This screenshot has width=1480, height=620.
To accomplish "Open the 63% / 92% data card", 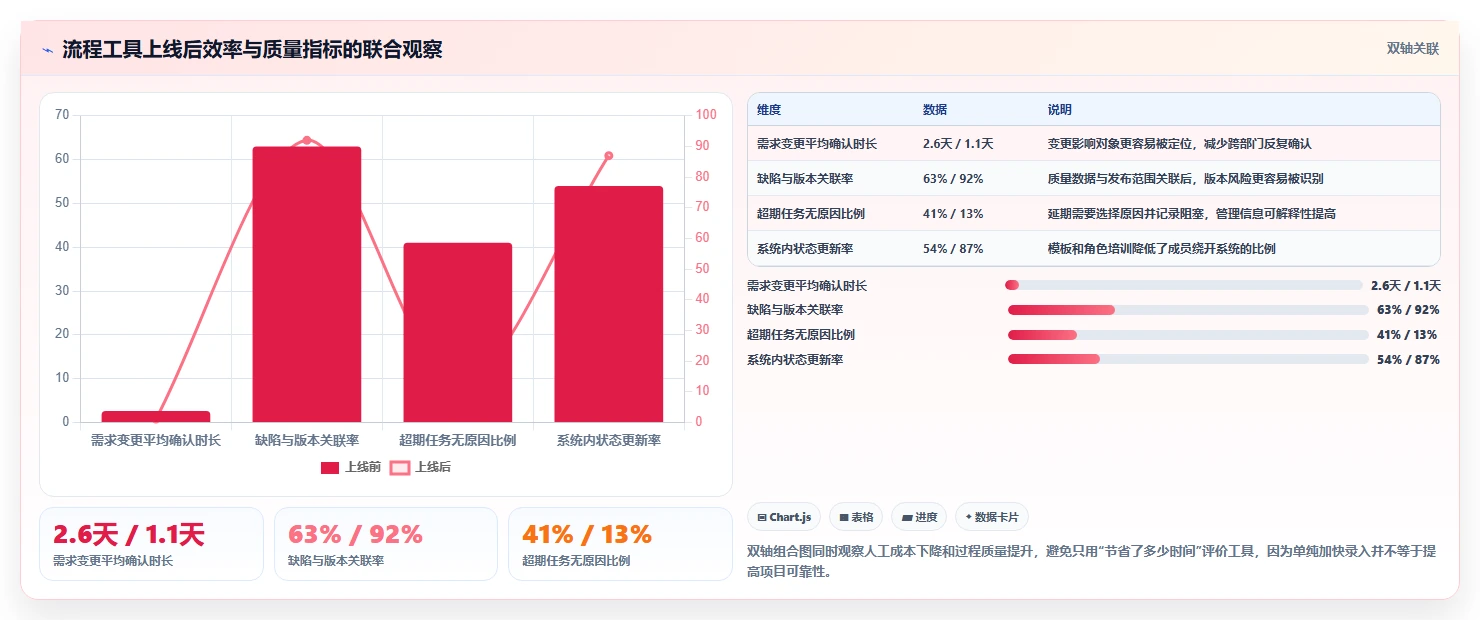I will pyautogui.click(x=385, y=544).
